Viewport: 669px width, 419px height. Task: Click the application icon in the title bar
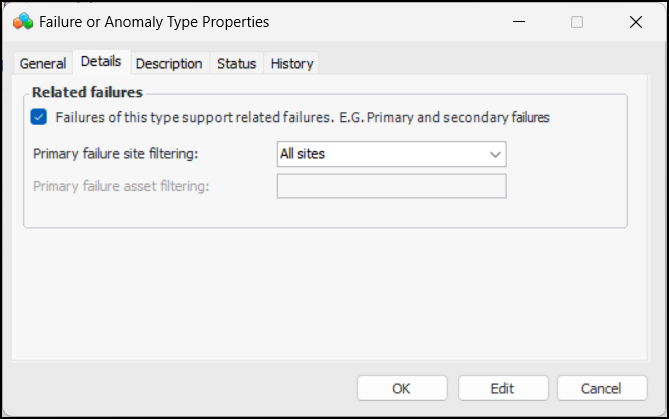pos(22,21)
